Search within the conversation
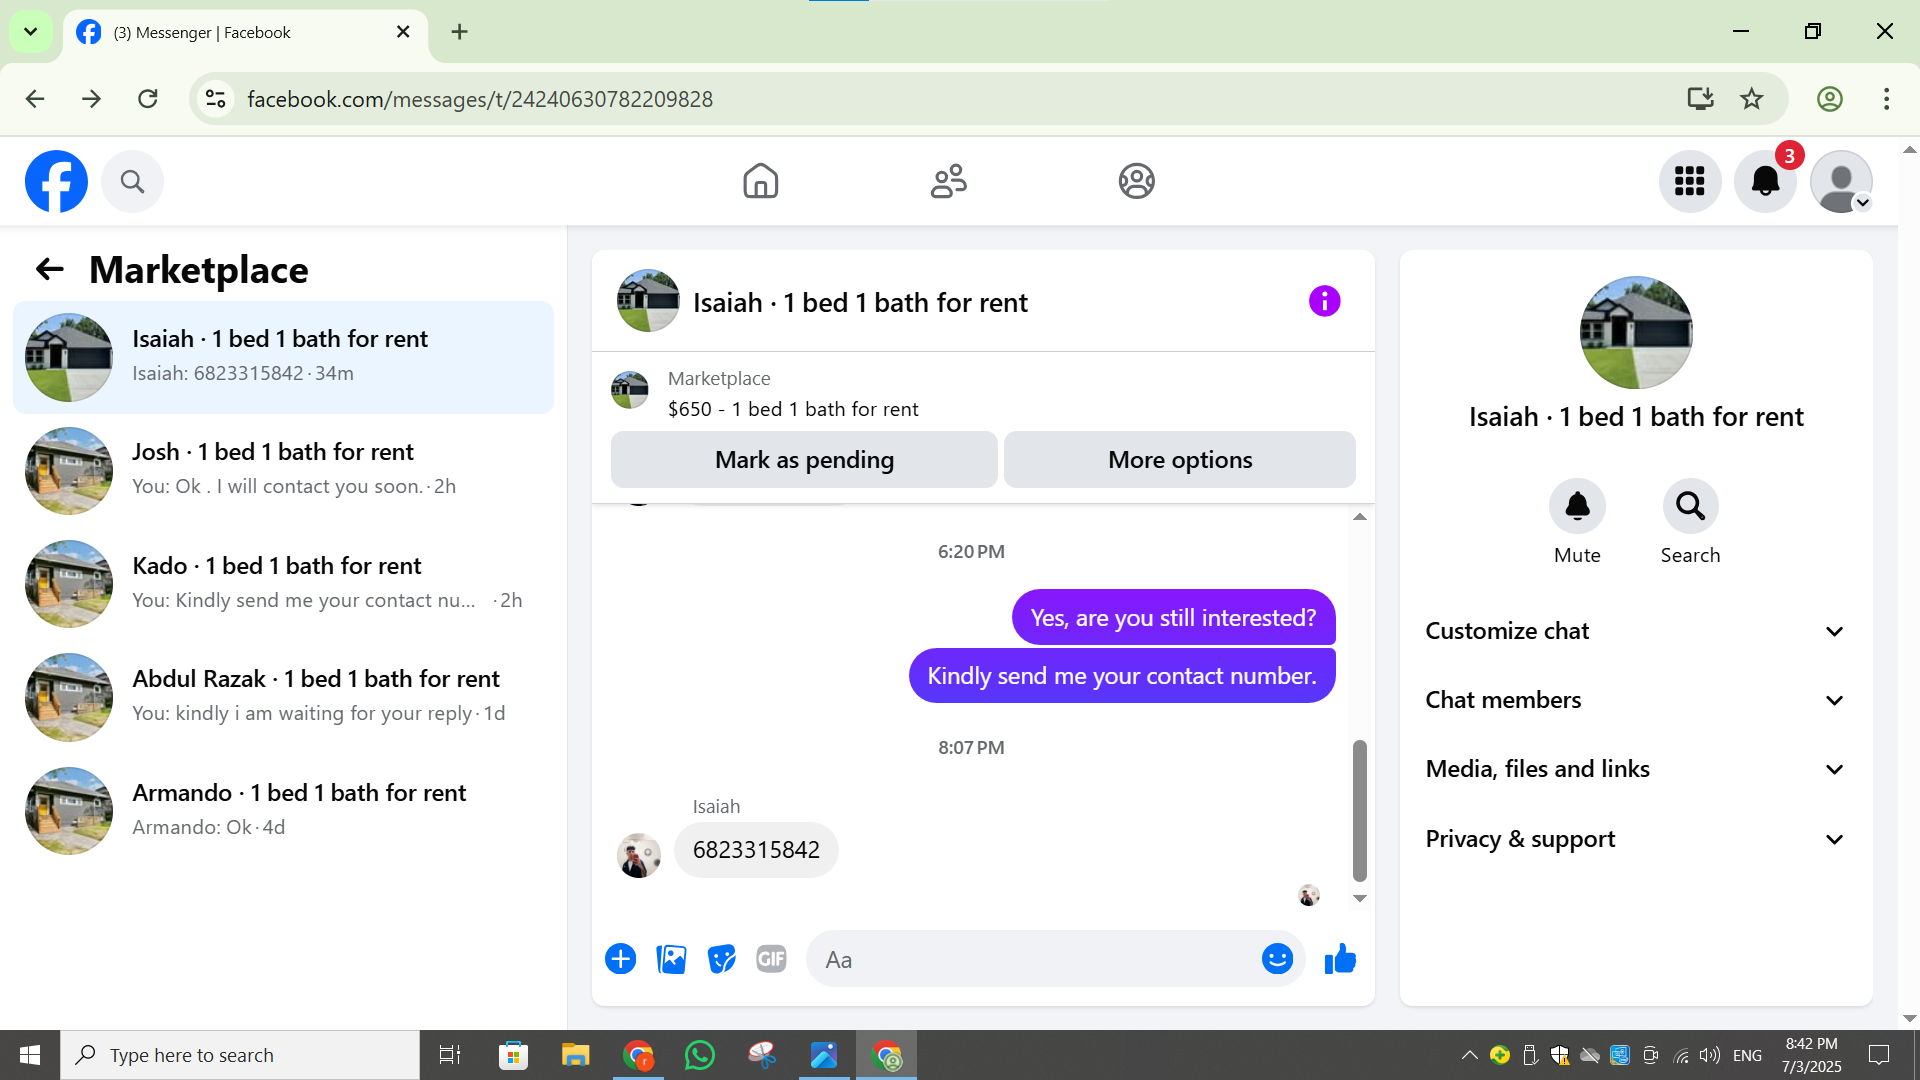The height and width of the screenshot is (1080, 1920). [1690, 507]
